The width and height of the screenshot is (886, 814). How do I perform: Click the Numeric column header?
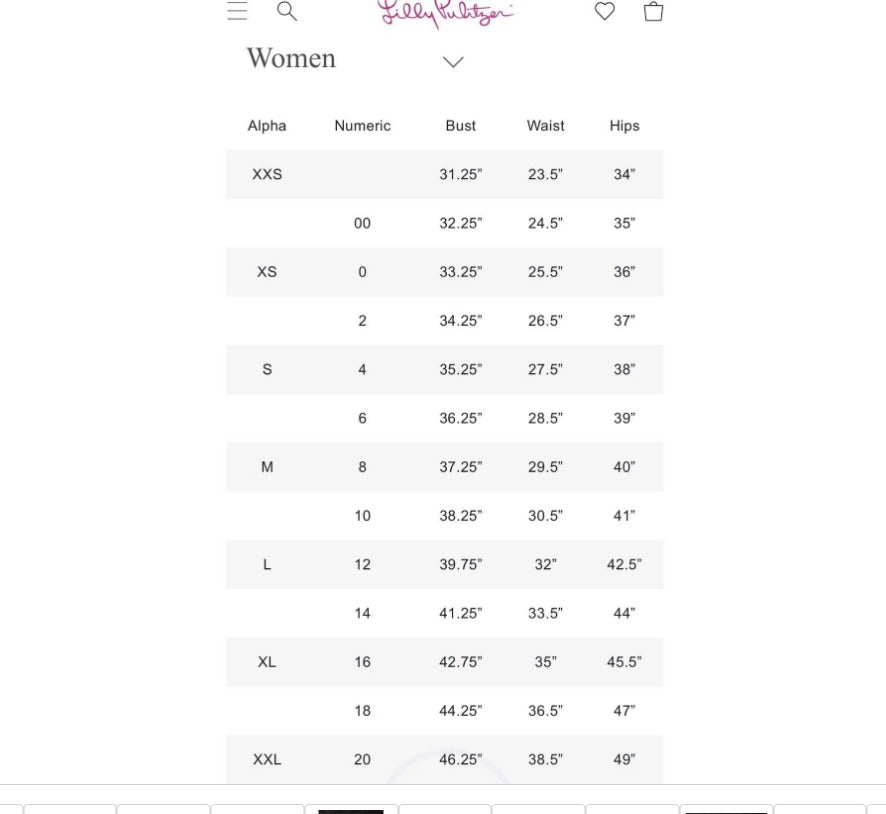click(362, 126)
